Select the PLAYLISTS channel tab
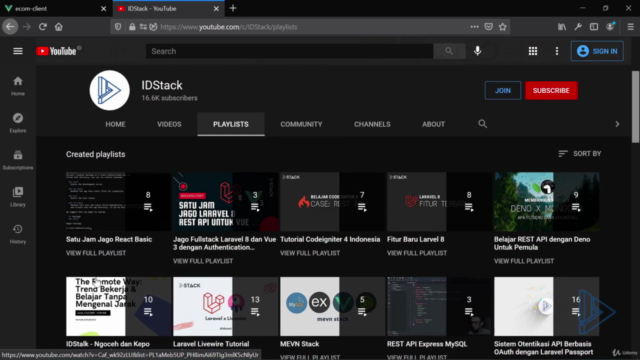The height and width of the screenshot is (360, 640). click(x=231, y=124)
